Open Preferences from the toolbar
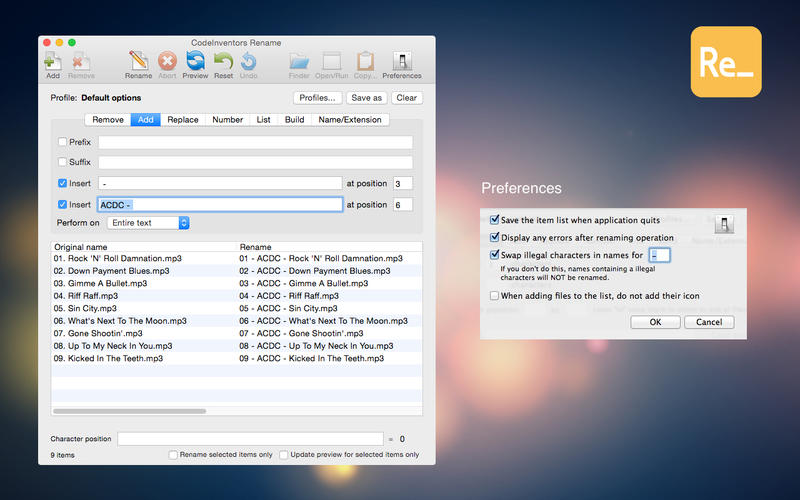This screenshot has height=500, width=800. pyautogui.click(x=402, y=62)
